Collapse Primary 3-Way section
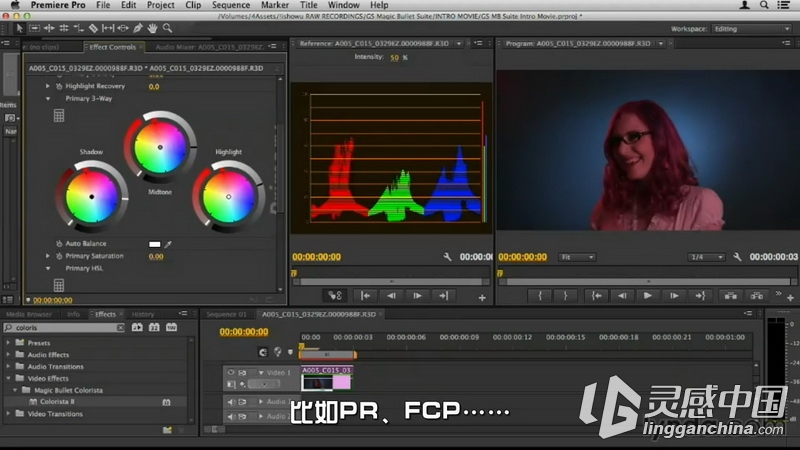Viewport: 800px width, 450px height. coord(48,98)
